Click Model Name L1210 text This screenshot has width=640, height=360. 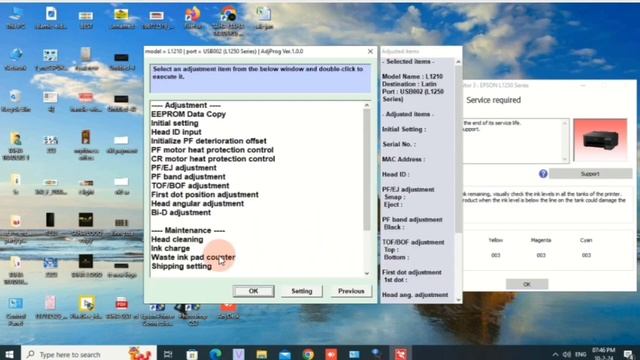click(x=412, y=76)
